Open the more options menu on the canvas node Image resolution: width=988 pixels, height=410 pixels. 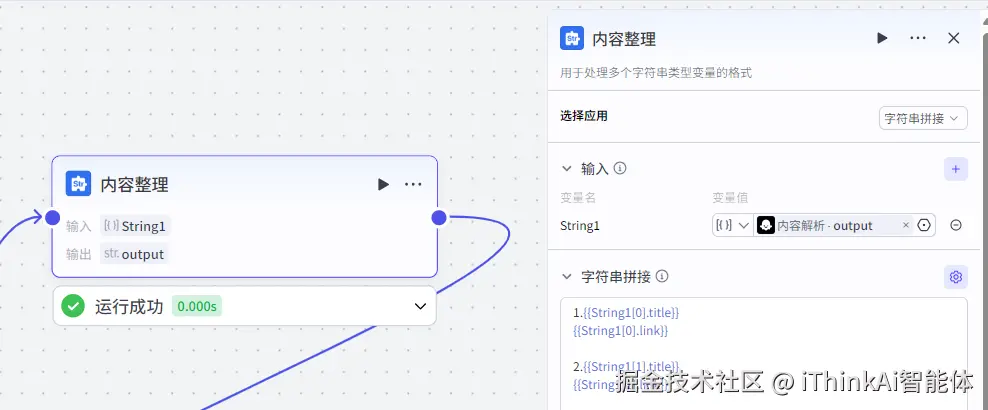click(x=413, y=184)
